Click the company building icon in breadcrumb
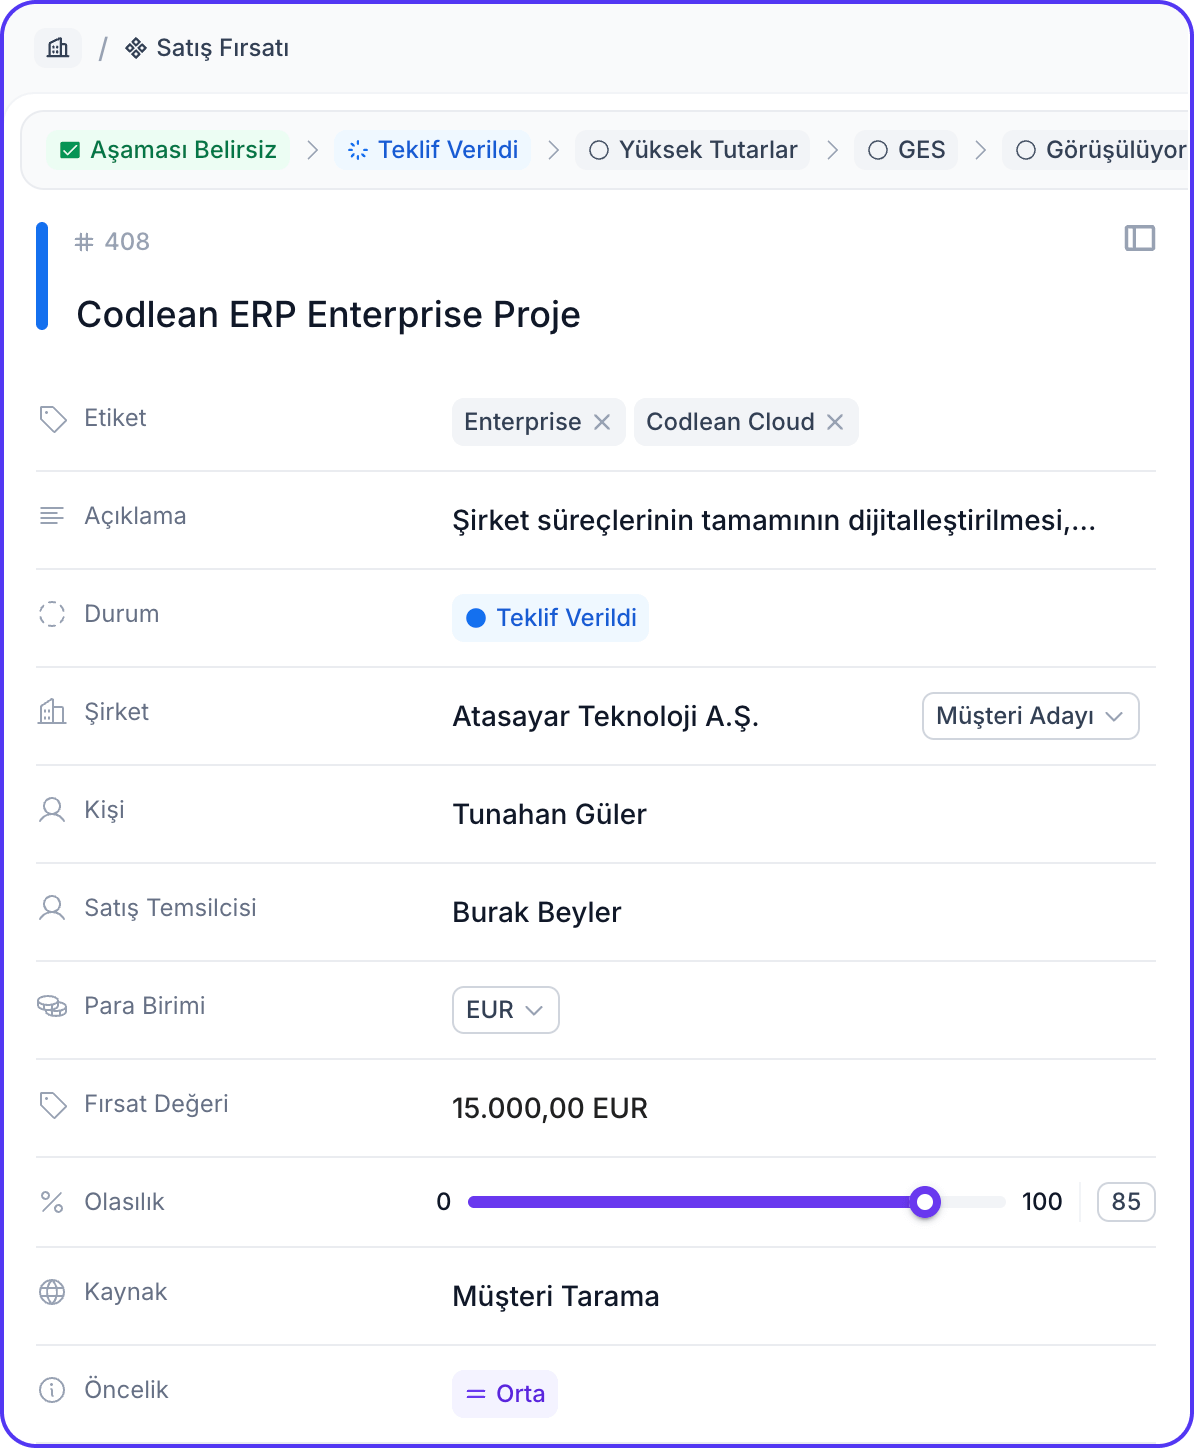 (x=58, y=48)
